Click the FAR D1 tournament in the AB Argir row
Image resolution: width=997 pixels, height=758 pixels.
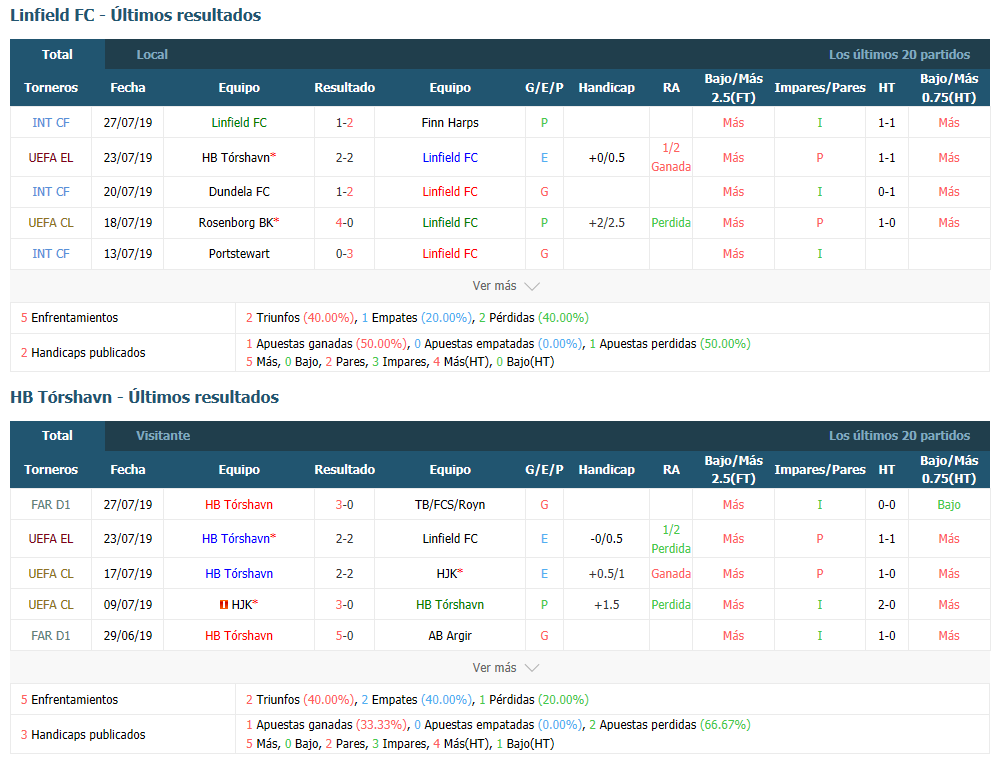(x=51, y=636)
